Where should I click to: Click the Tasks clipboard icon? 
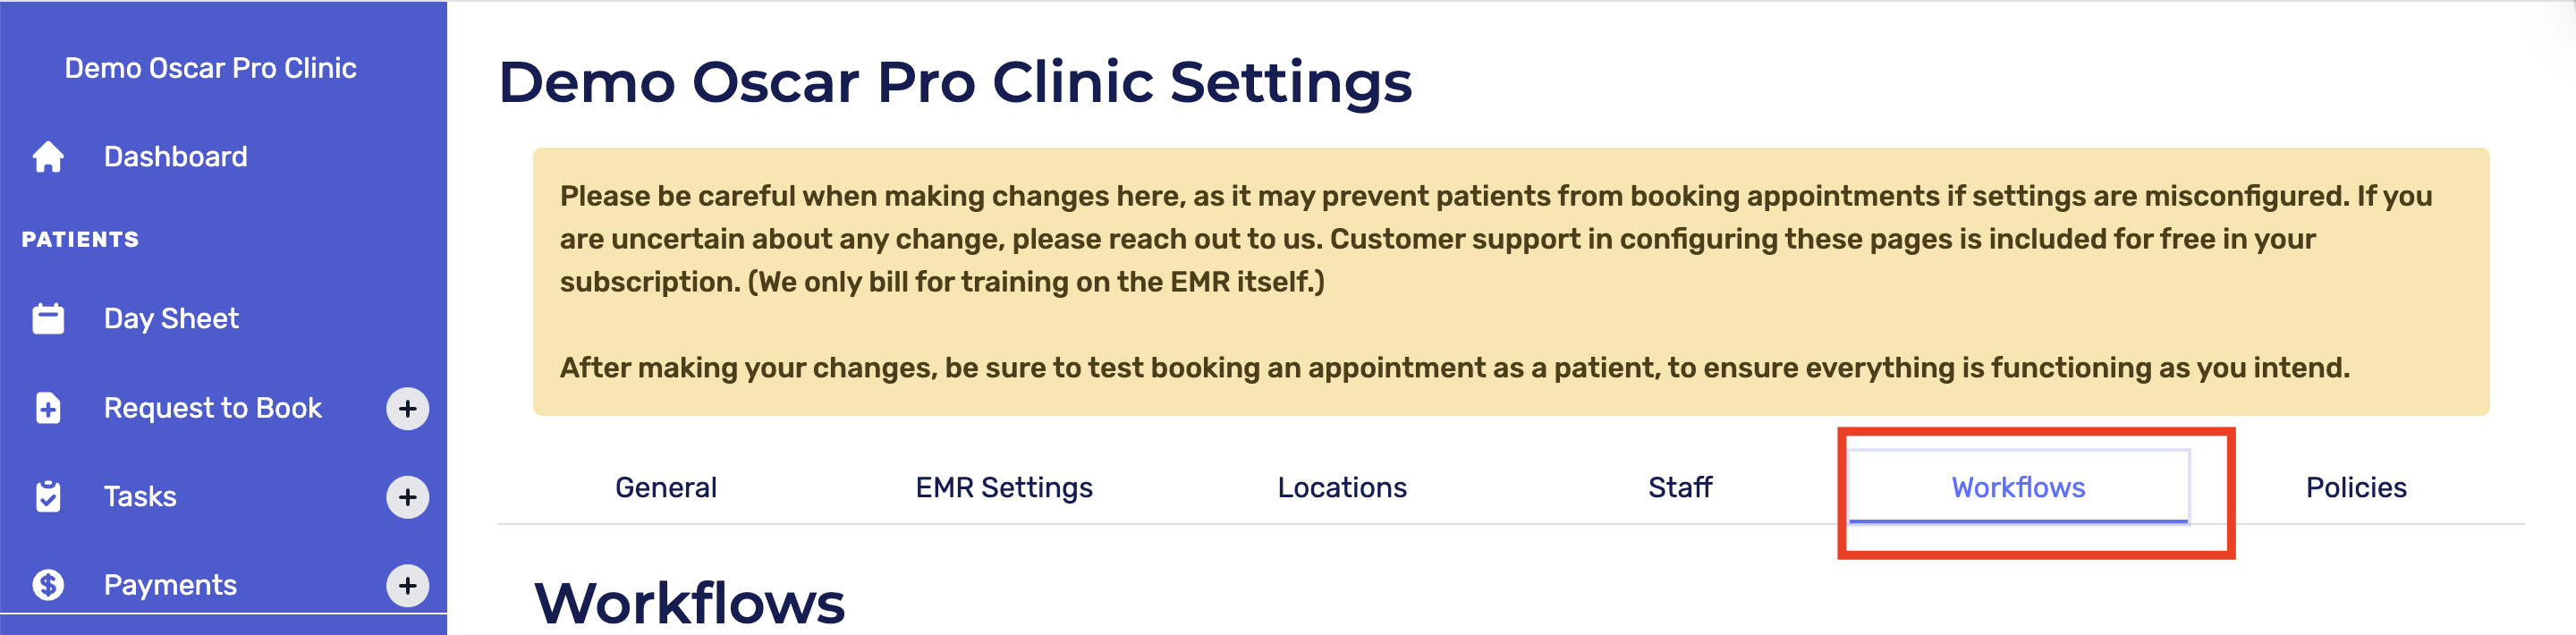click(x=48, y=497)
